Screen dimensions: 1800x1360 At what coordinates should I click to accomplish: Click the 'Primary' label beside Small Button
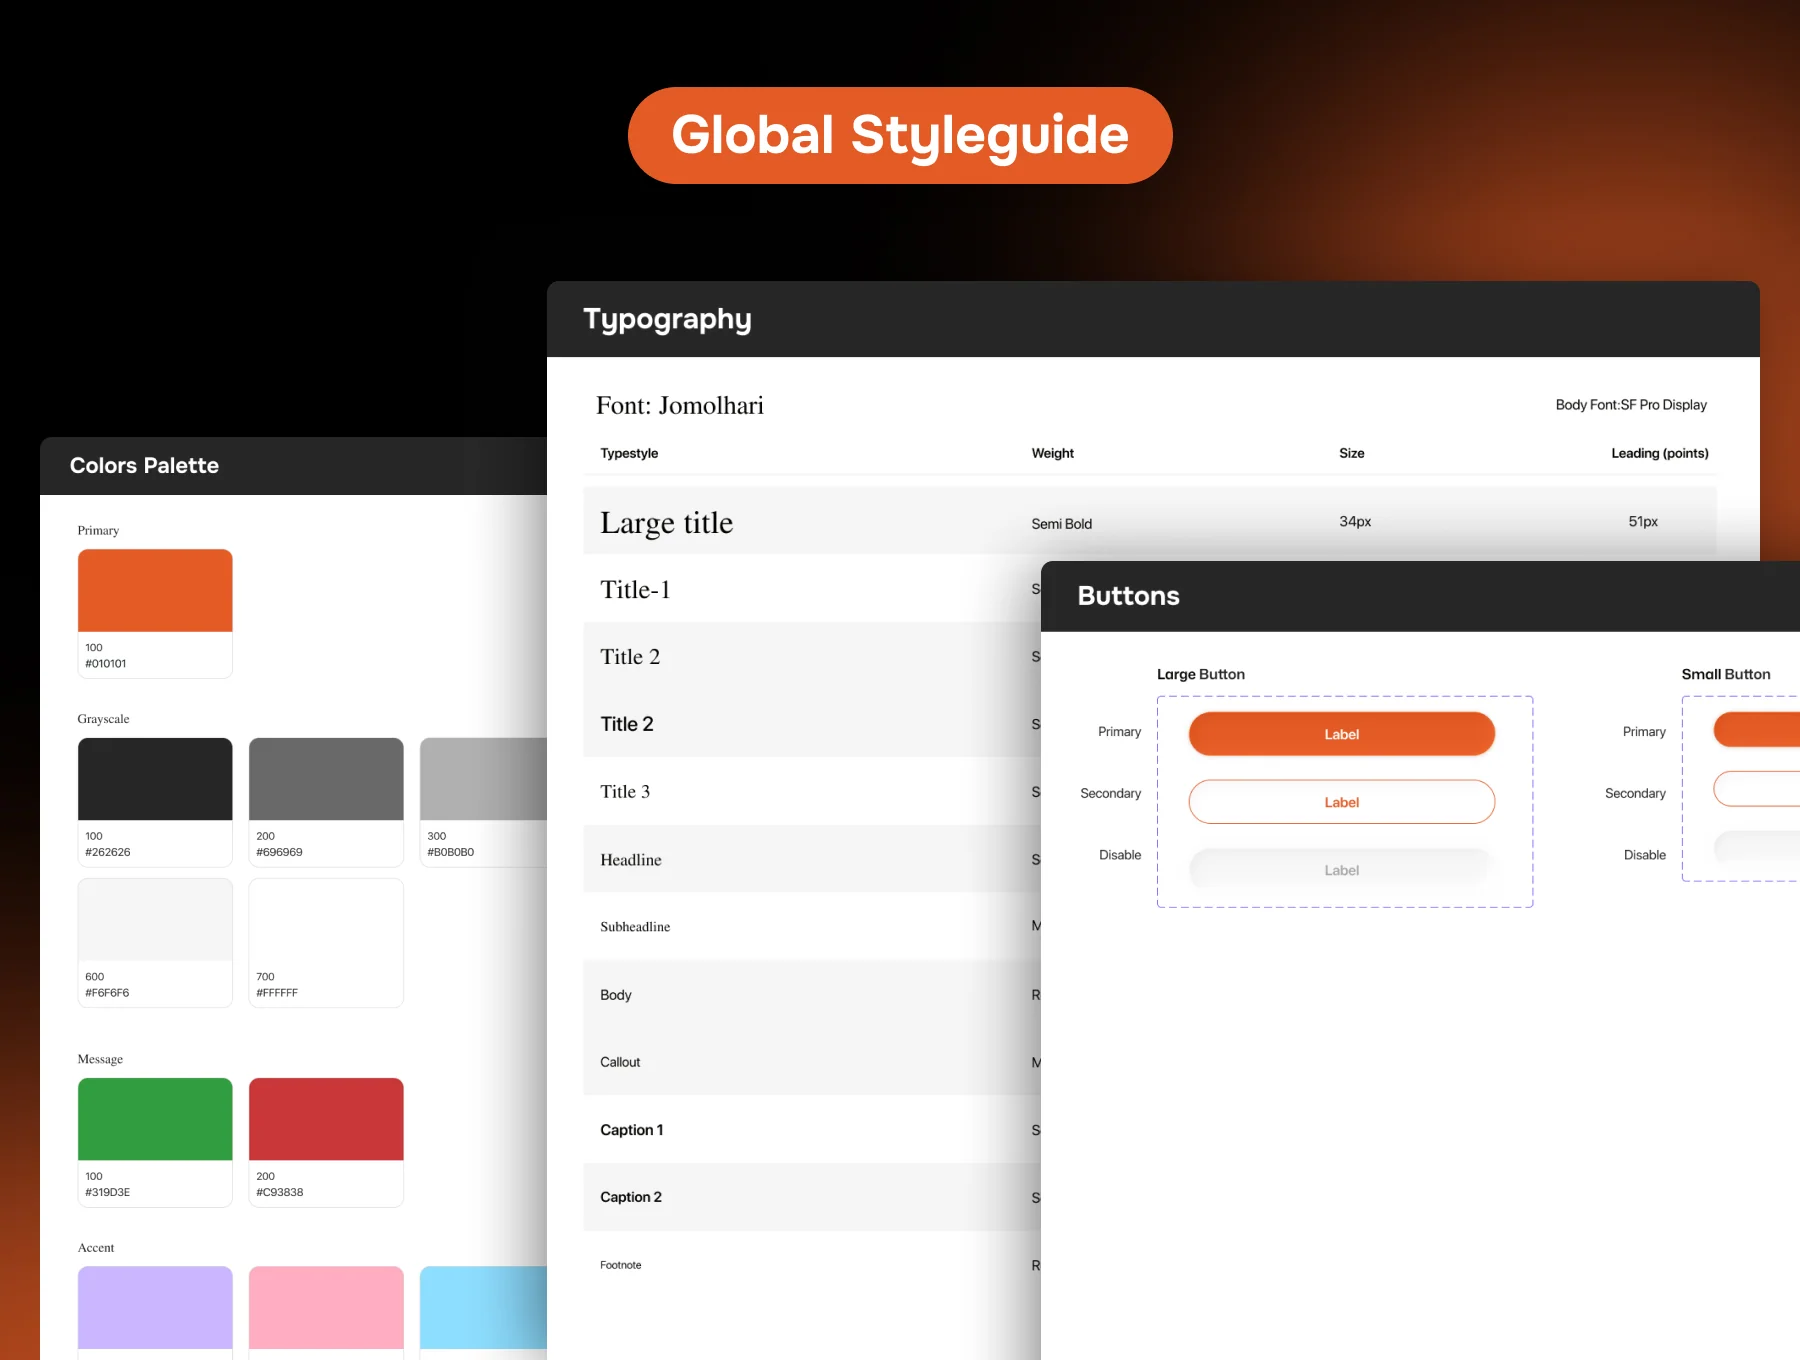coord(1644,732)
